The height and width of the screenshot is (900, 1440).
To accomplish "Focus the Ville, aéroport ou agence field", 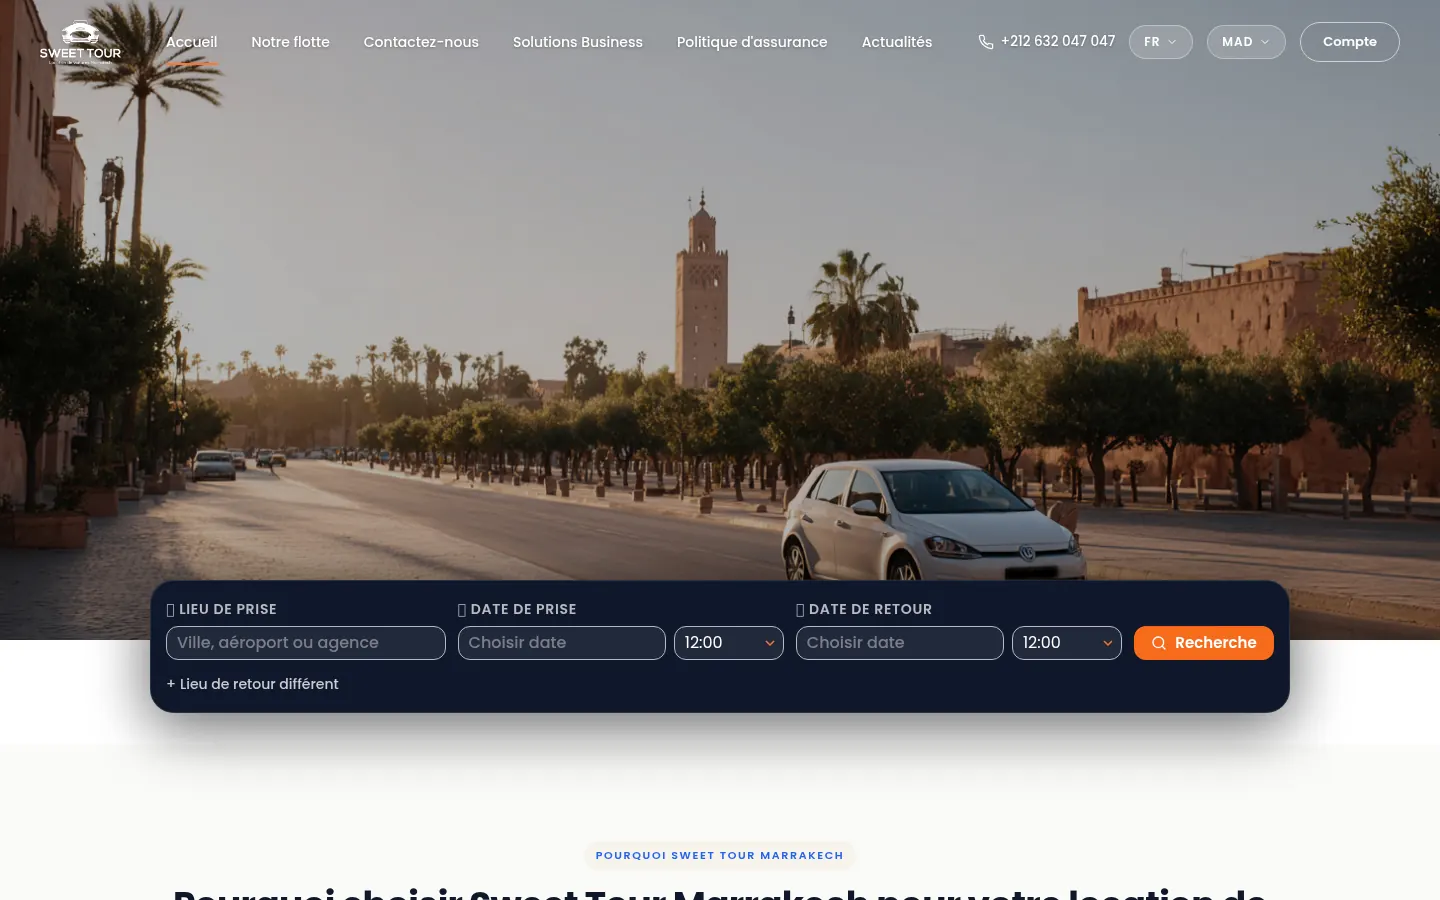I will pos(306,643).
